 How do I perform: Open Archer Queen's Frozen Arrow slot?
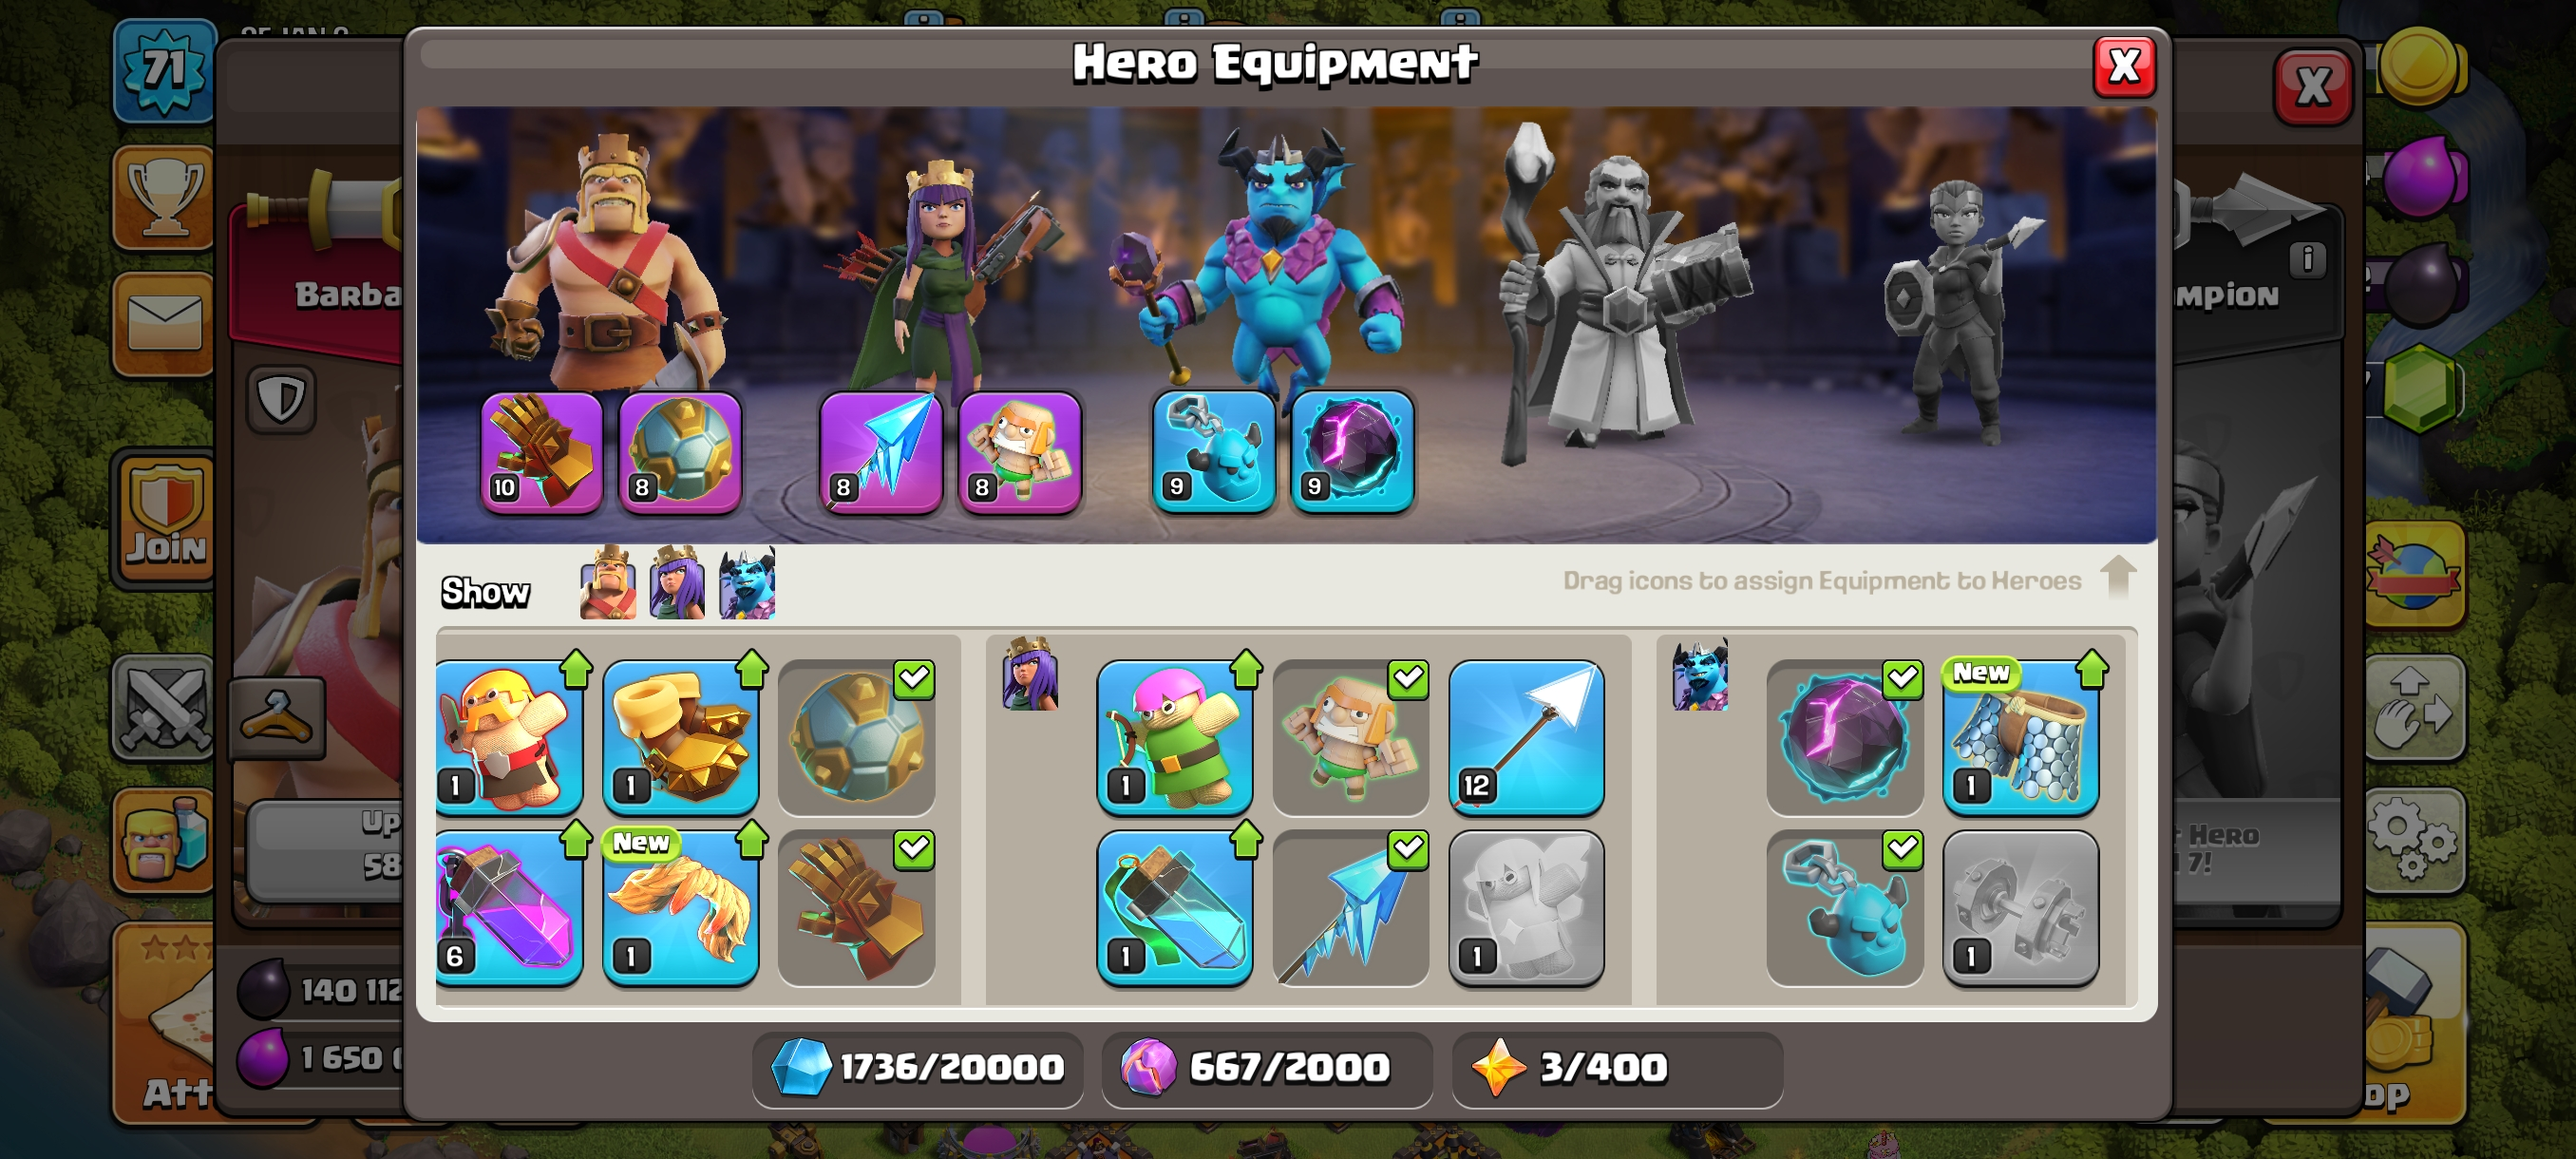(x=881, y=452)
